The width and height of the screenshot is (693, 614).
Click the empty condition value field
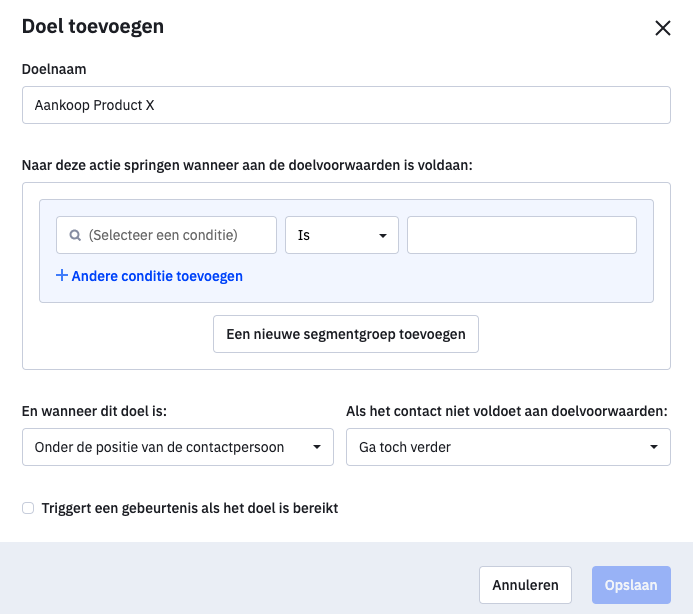point(522,235)
